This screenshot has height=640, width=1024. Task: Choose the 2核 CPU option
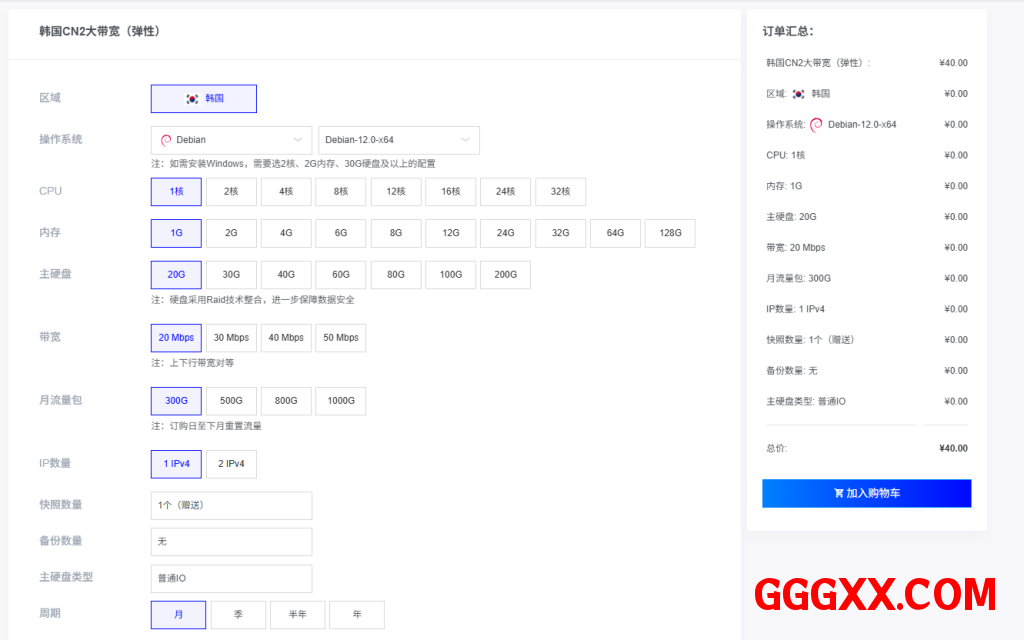(x=231, y=192)
